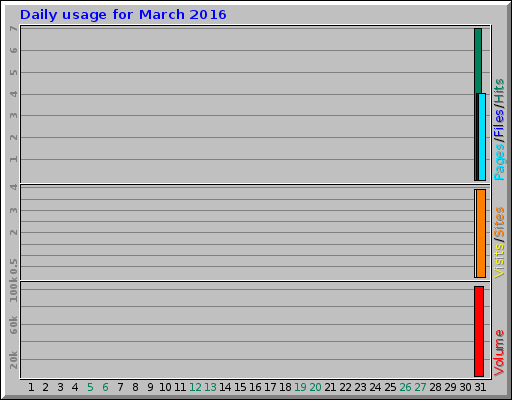Click day '25' on the date axis
This screenshot has height=400, width=512.
[390, 387]
